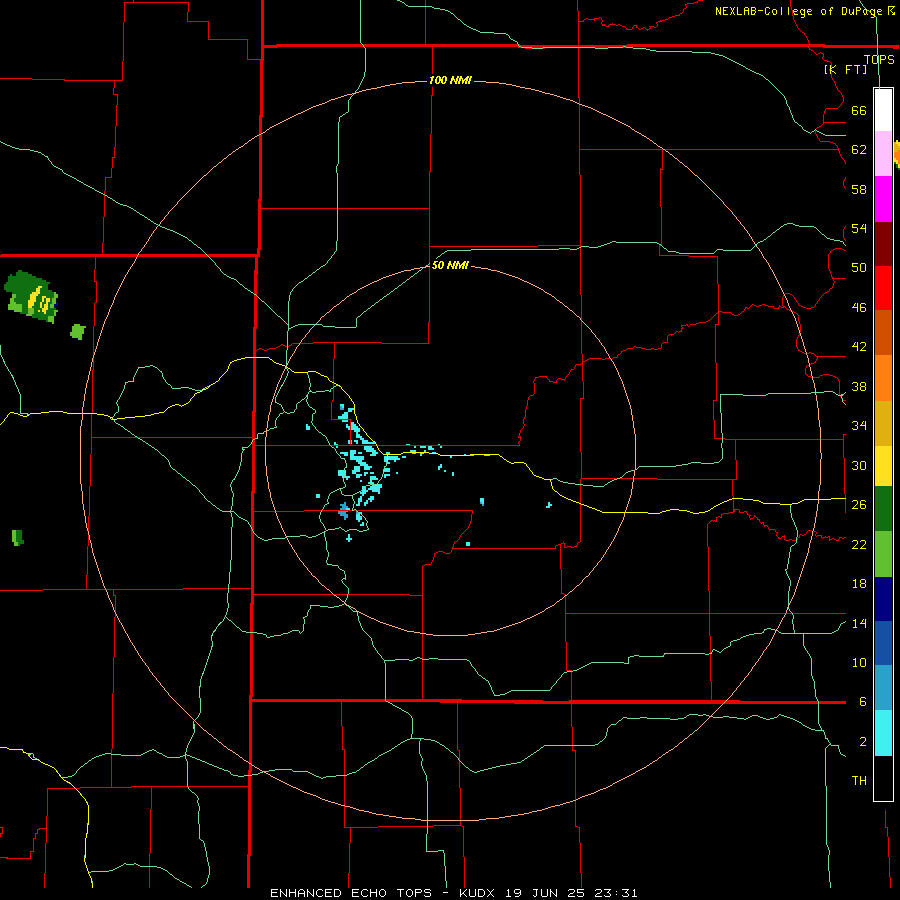Click the '58' legend value
Viewport: 900px width, 900px height.
pyautogui.click(x=859, y=189)
